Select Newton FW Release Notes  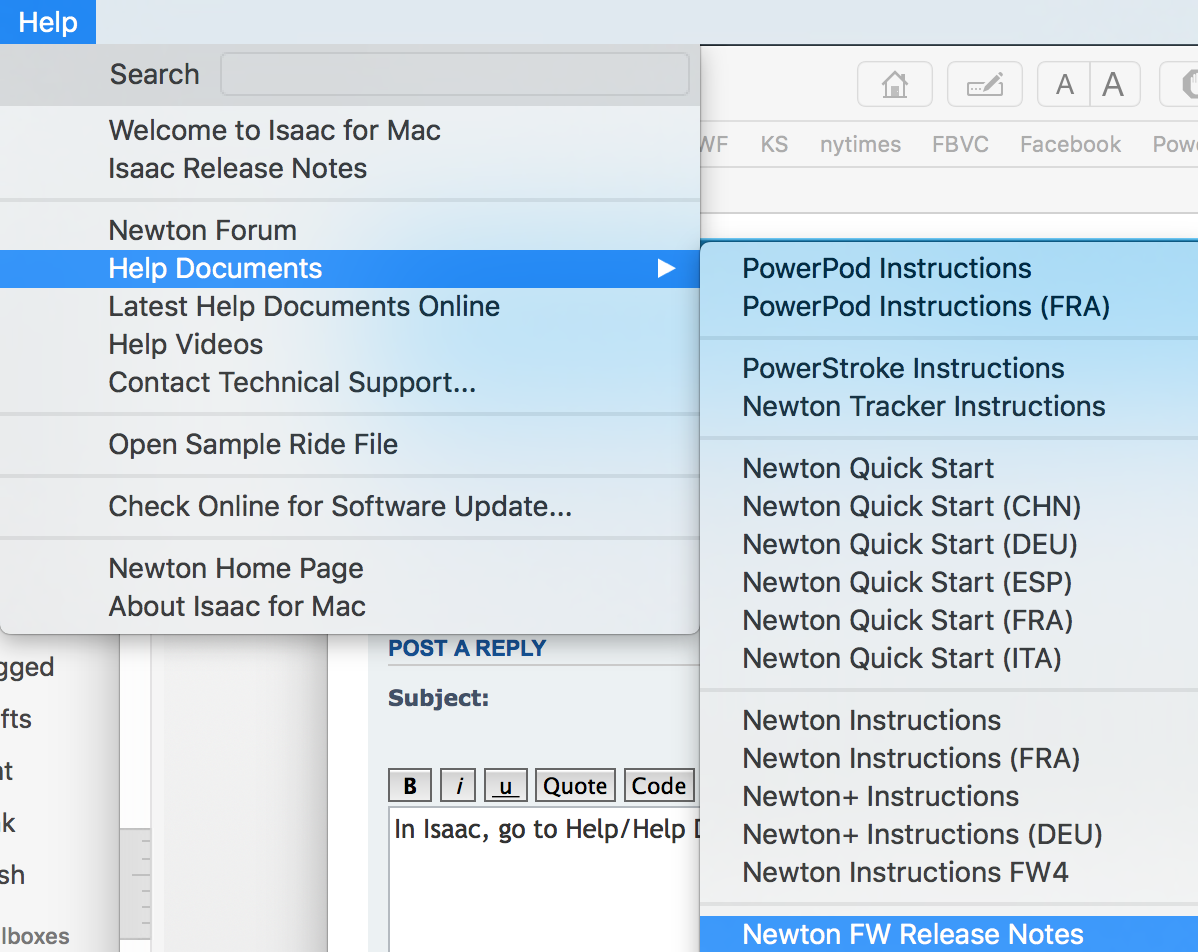(949, 934)
